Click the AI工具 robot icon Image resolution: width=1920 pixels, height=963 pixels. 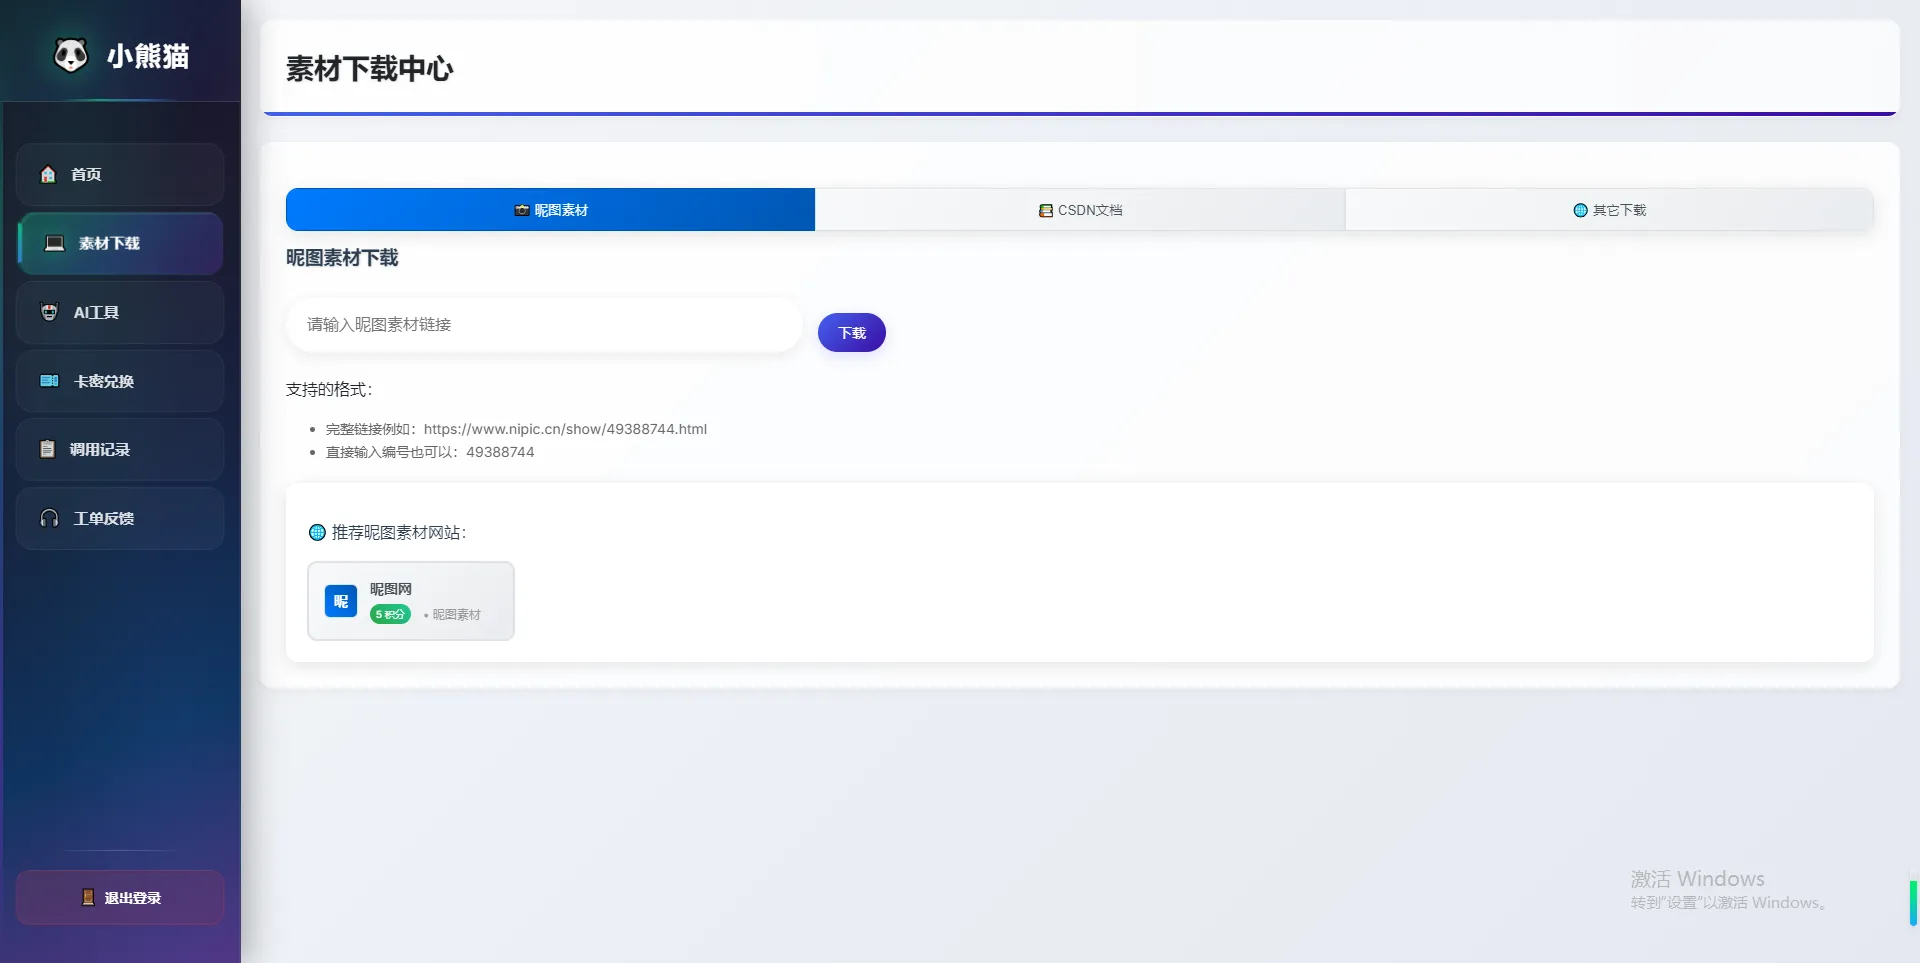pyautogui.click(x=49, y=312)
